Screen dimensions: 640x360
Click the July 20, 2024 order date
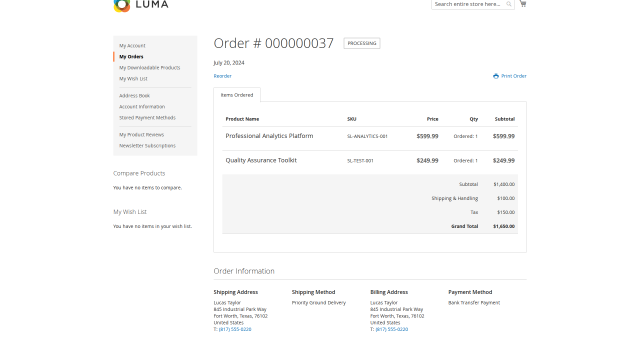point(229,63)
